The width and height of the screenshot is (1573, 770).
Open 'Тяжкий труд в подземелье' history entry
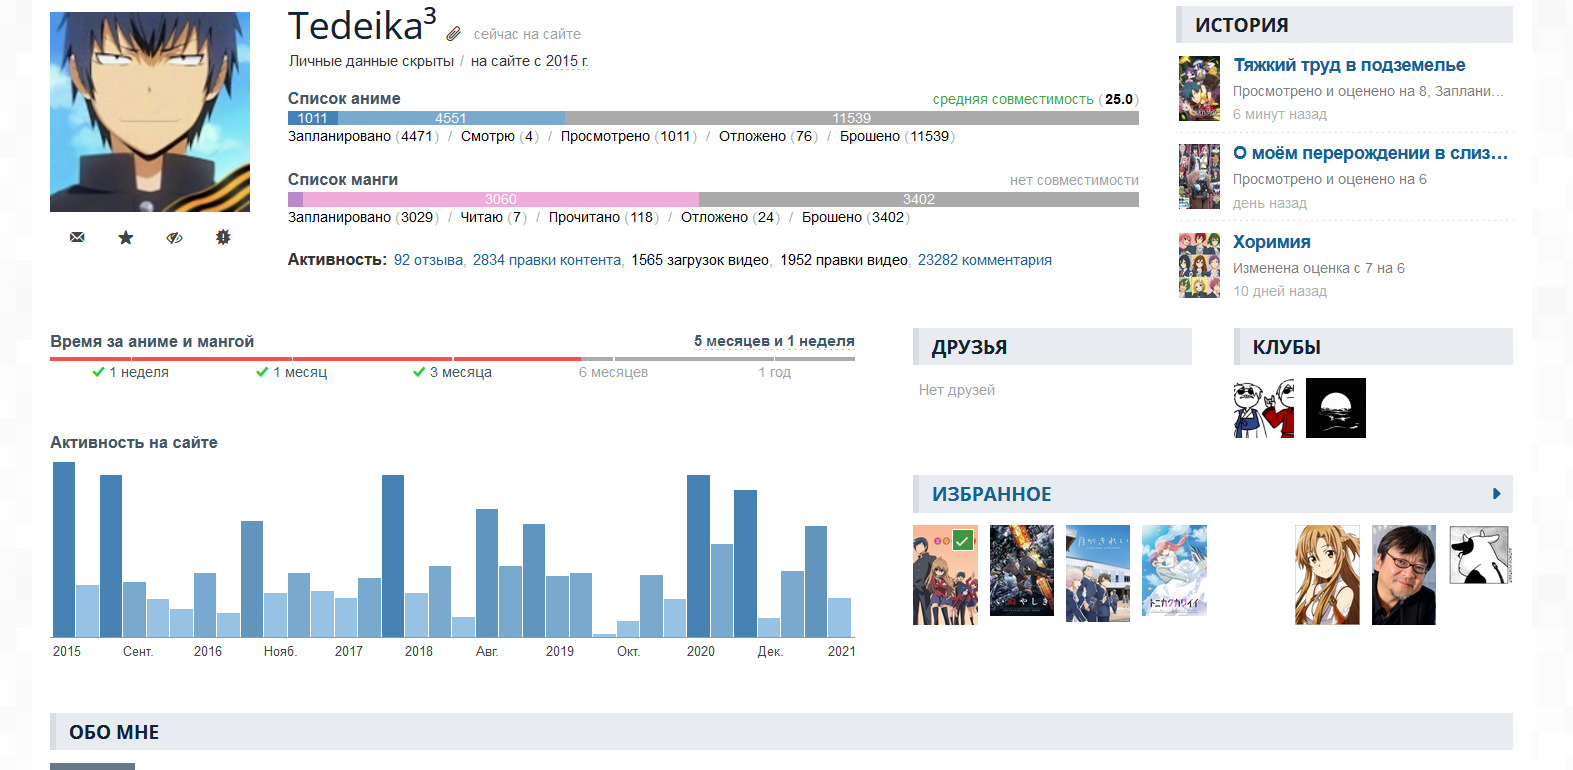pos(1348,65)
